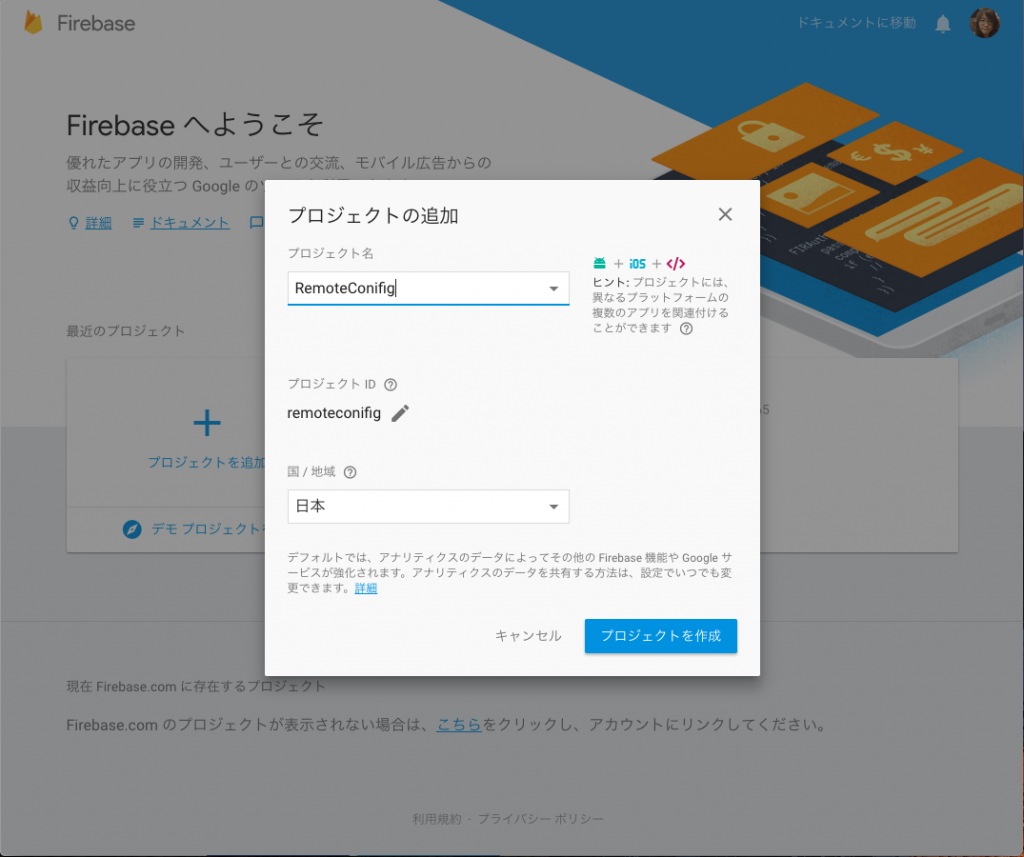Open 利用規約 in the footer
Image resolution: width=1024 pixels, height=857 pixels.
[x=436, y=818]
